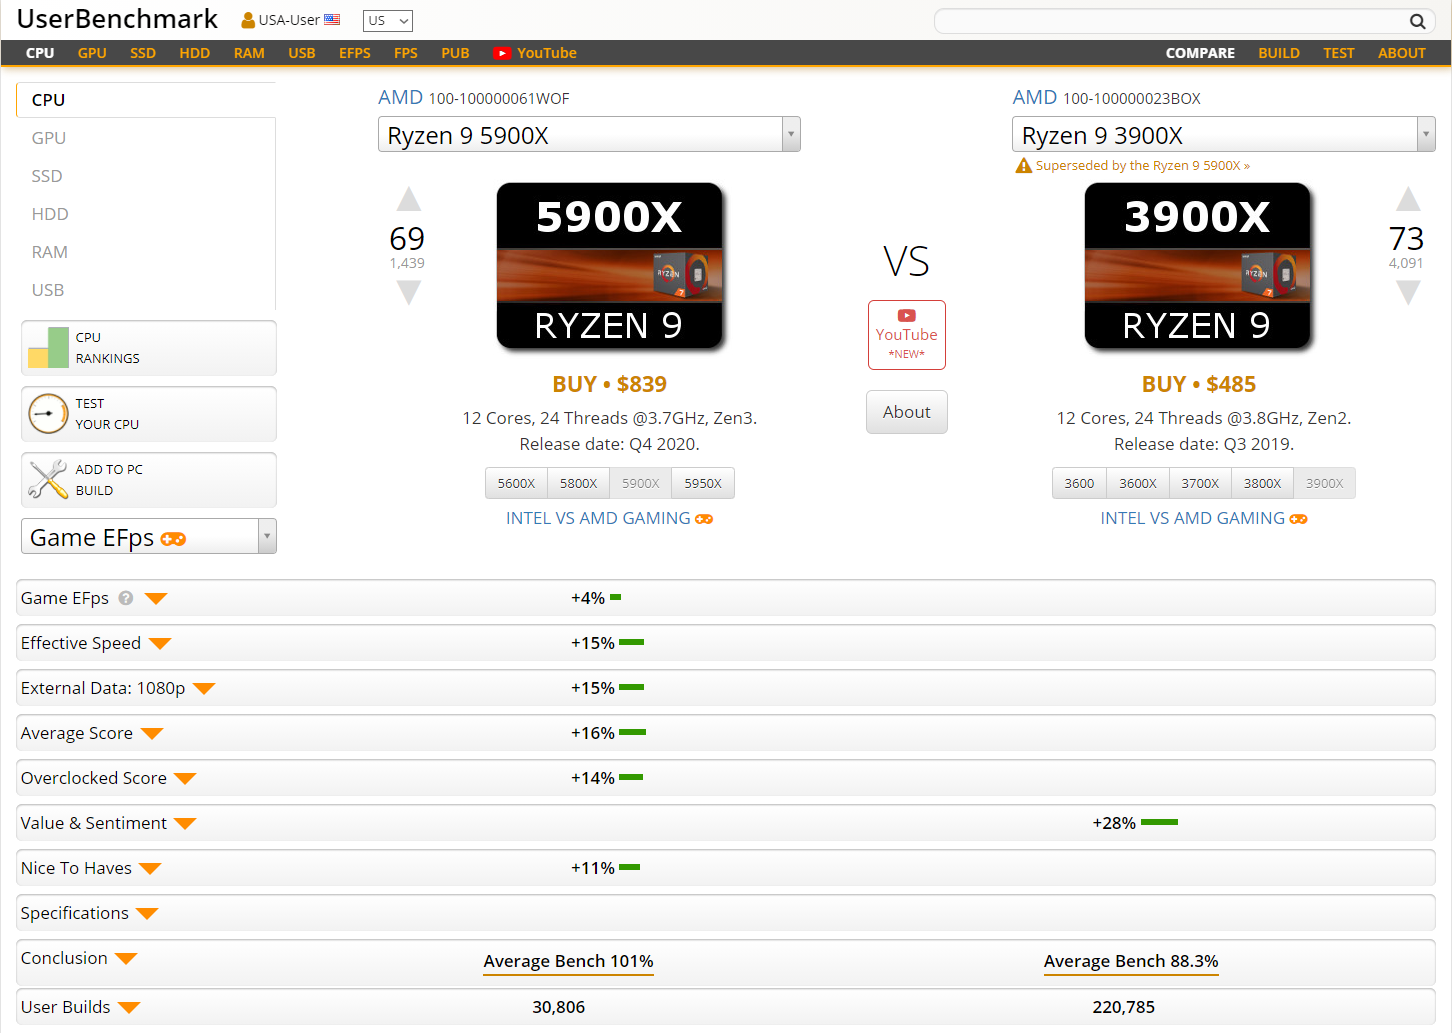Open Intel vs AMD Gaming link under 3900X
The width and height of the screenshot is (1452, 1033).
[x=1204, y=518]
